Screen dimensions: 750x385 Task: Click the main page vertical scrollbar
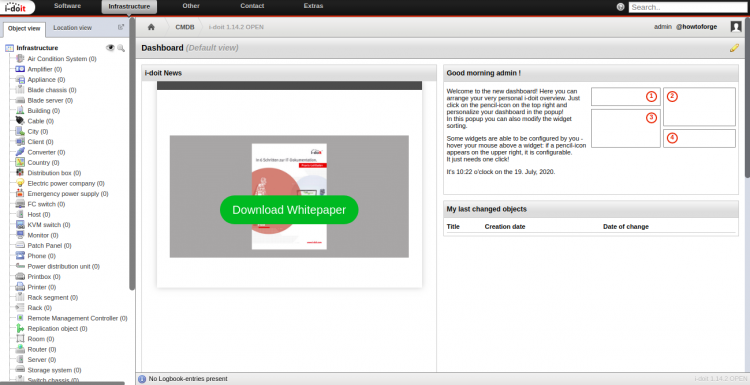pos(747,98)
